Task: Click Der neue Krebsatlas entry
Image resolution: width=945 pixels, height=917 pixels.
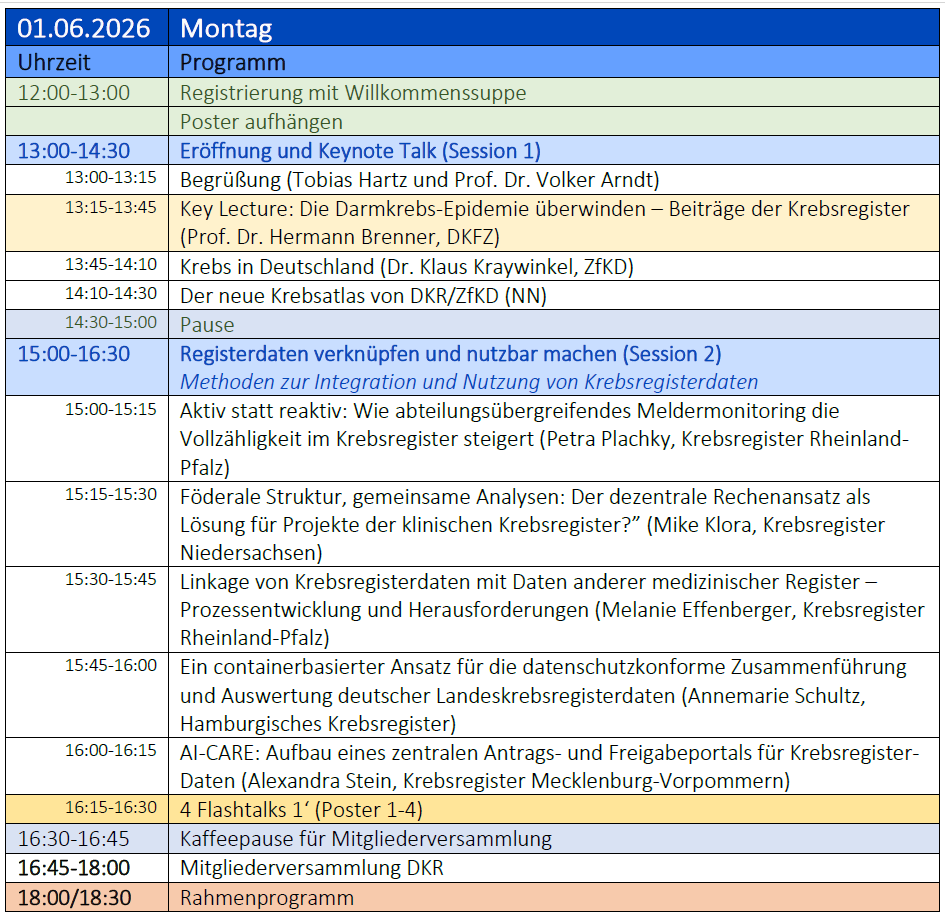Action: click(365, 295)
